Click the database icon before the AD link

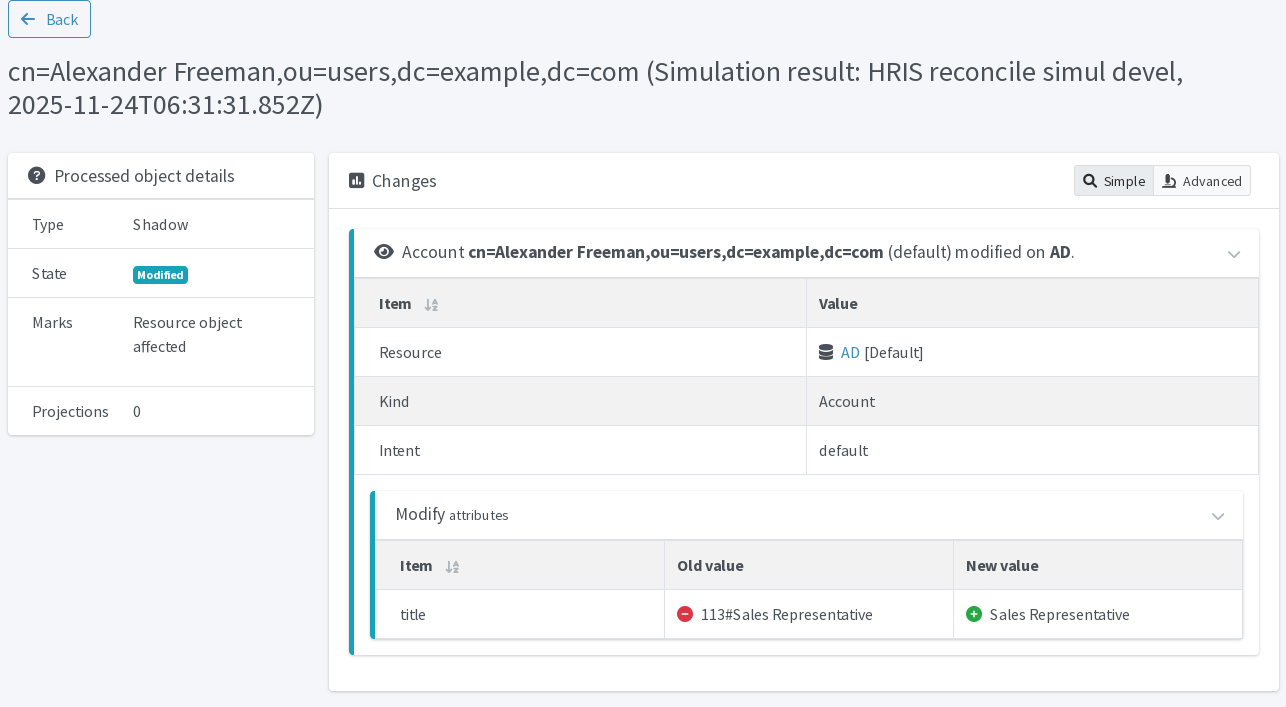[x=826, y=352]
